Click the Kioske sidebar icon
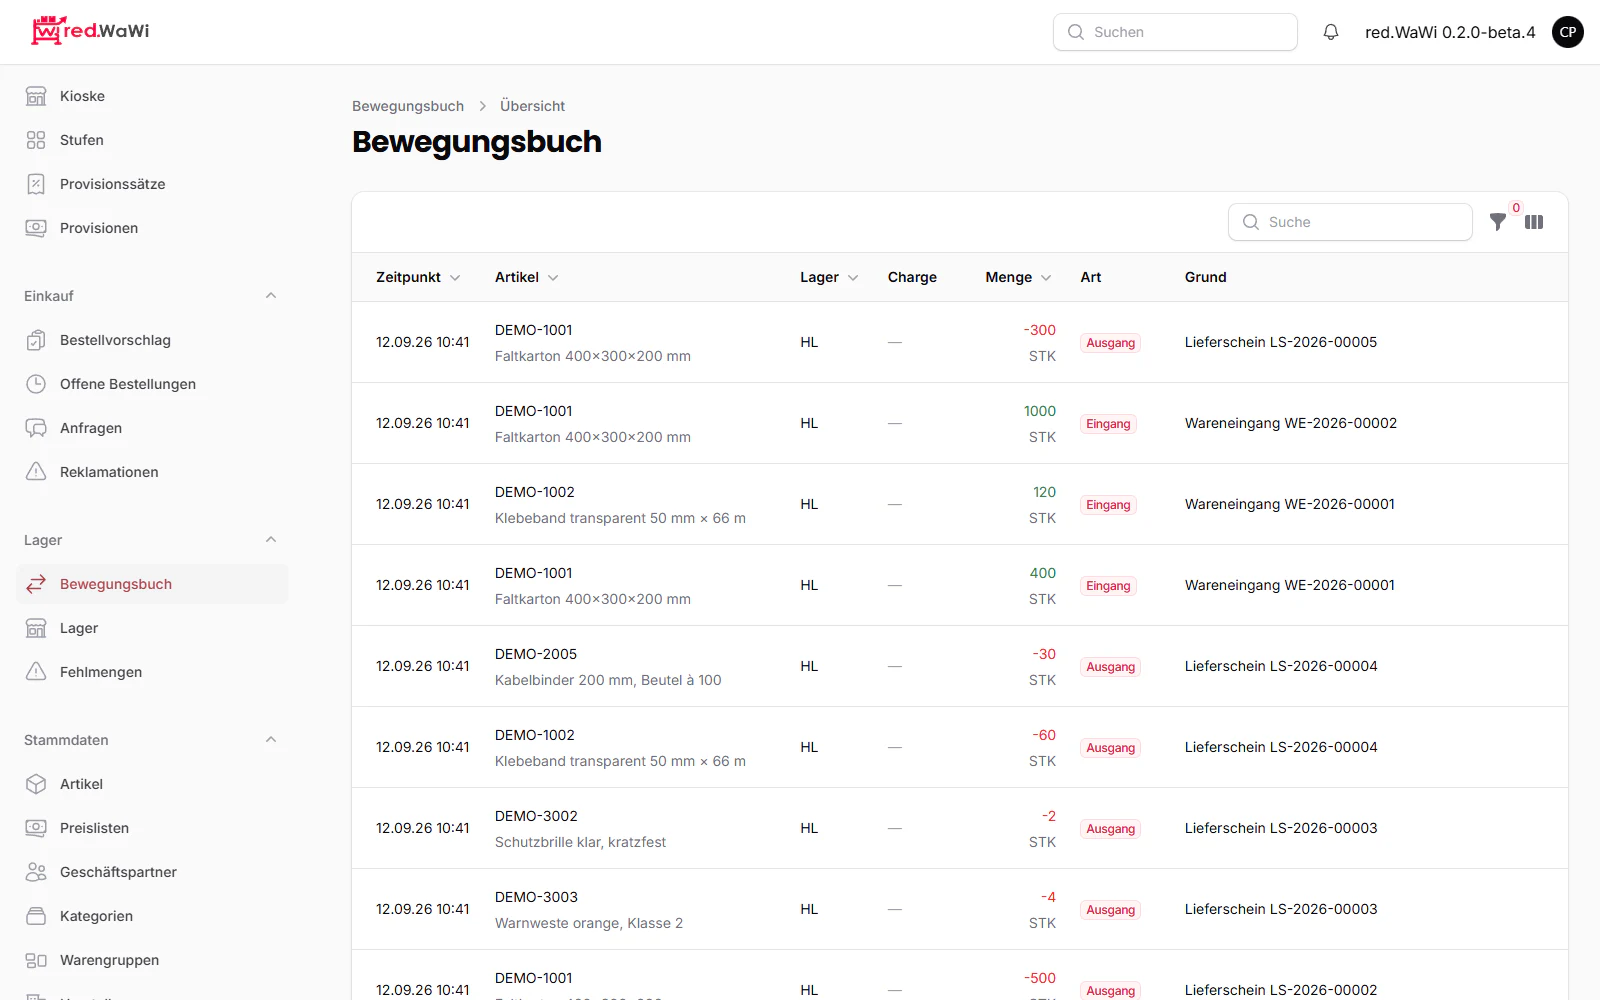 36,96
